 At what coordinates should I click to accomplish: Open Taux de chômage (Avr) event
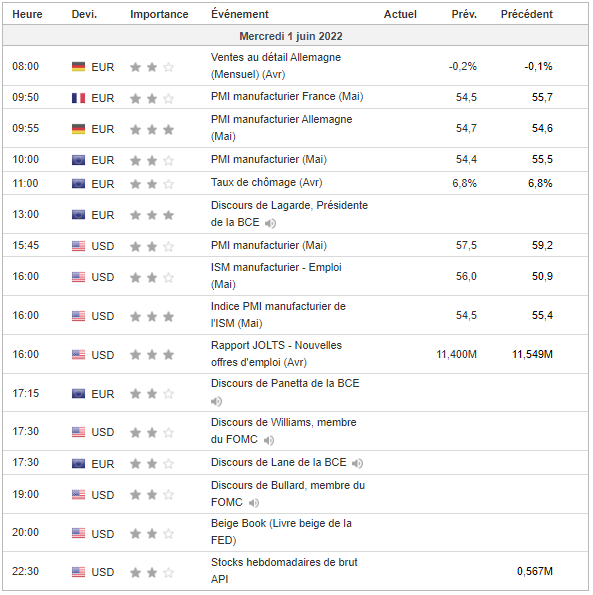coord(267,183)
